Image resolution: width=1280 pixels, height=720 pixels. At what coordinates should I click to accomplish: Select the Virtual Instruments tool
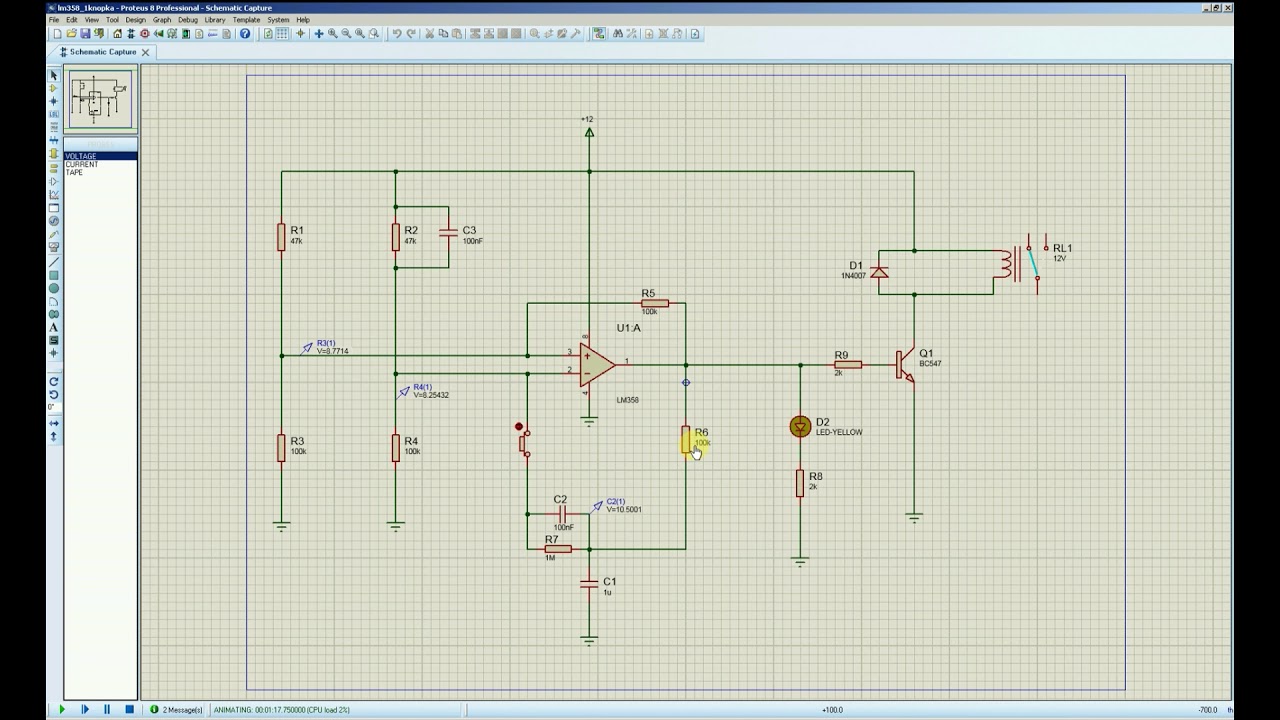pyautogui.click(x=54, y=246)
